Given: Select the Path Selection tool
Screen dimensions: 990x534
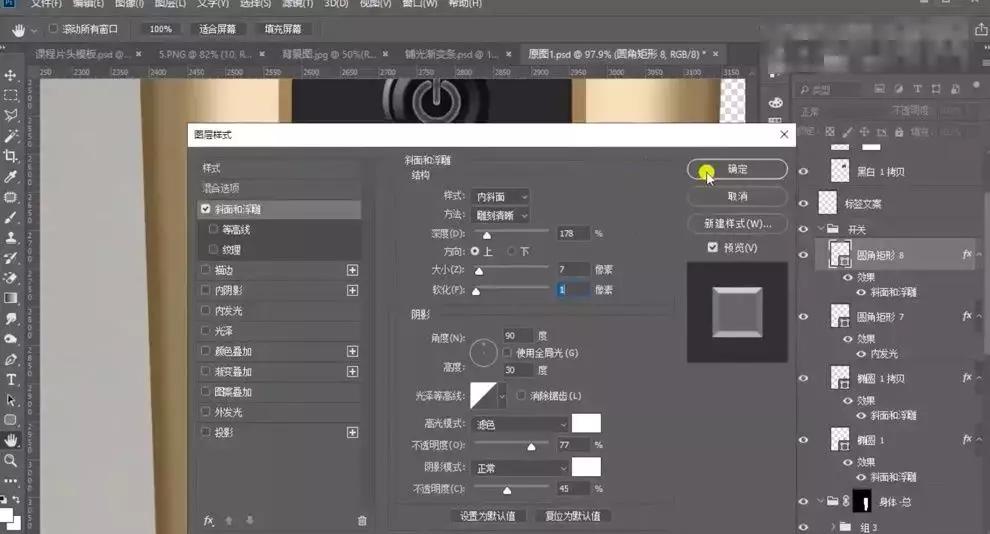Looking at the screenshot, I should [11, 400].
